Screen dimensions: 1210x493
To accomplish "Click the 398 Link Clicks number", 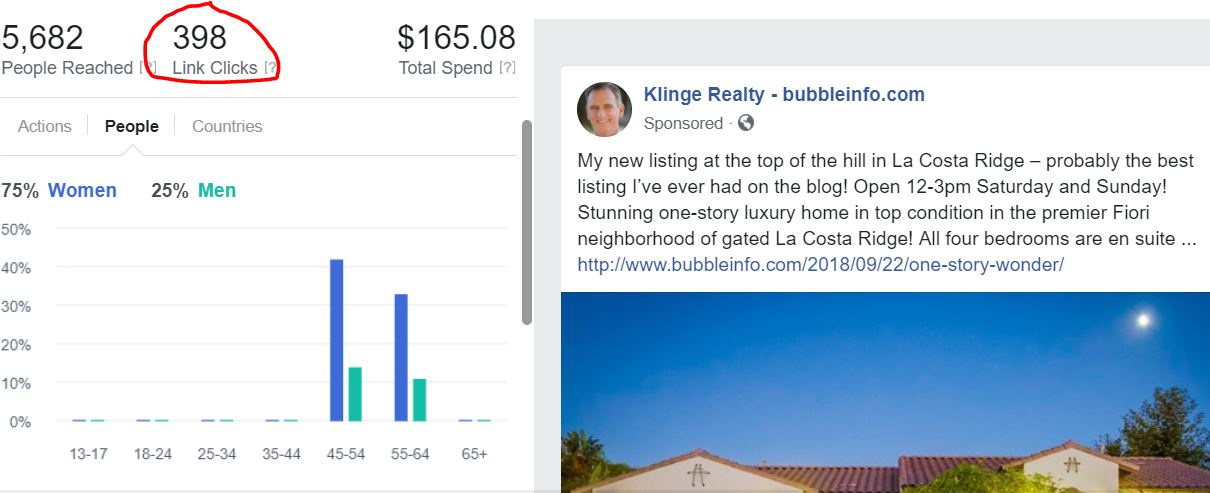I will pyautogui.click(x=200, y=38).
